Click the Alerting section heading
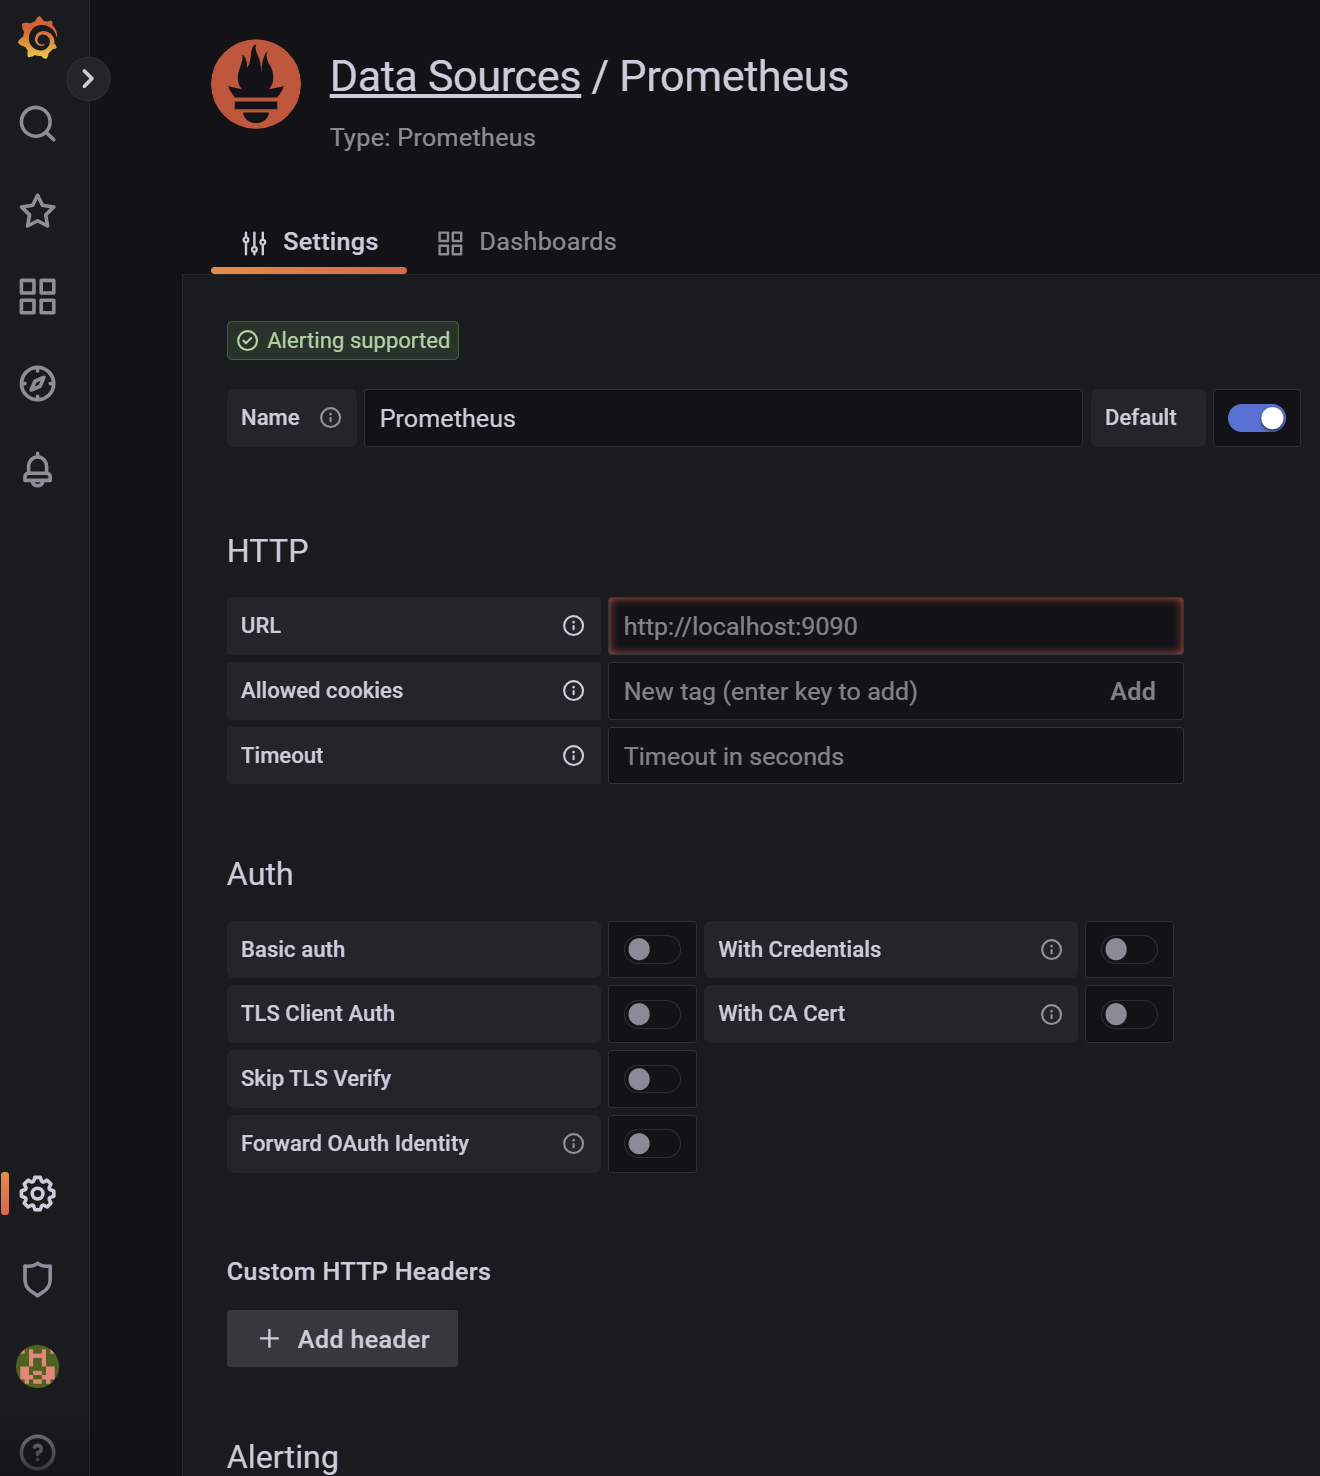The height and width of the screenshot is (1476, 1320). tap(283, 1457)
